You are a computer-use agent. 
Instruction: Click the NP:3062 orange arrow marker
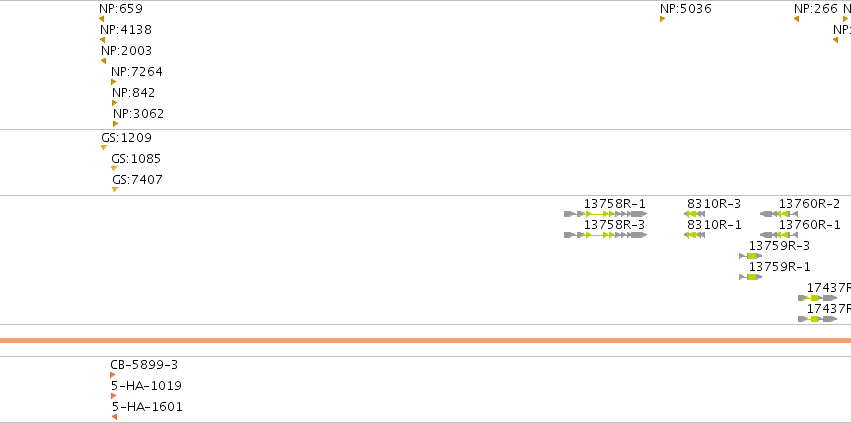click(x=116, y=124)
